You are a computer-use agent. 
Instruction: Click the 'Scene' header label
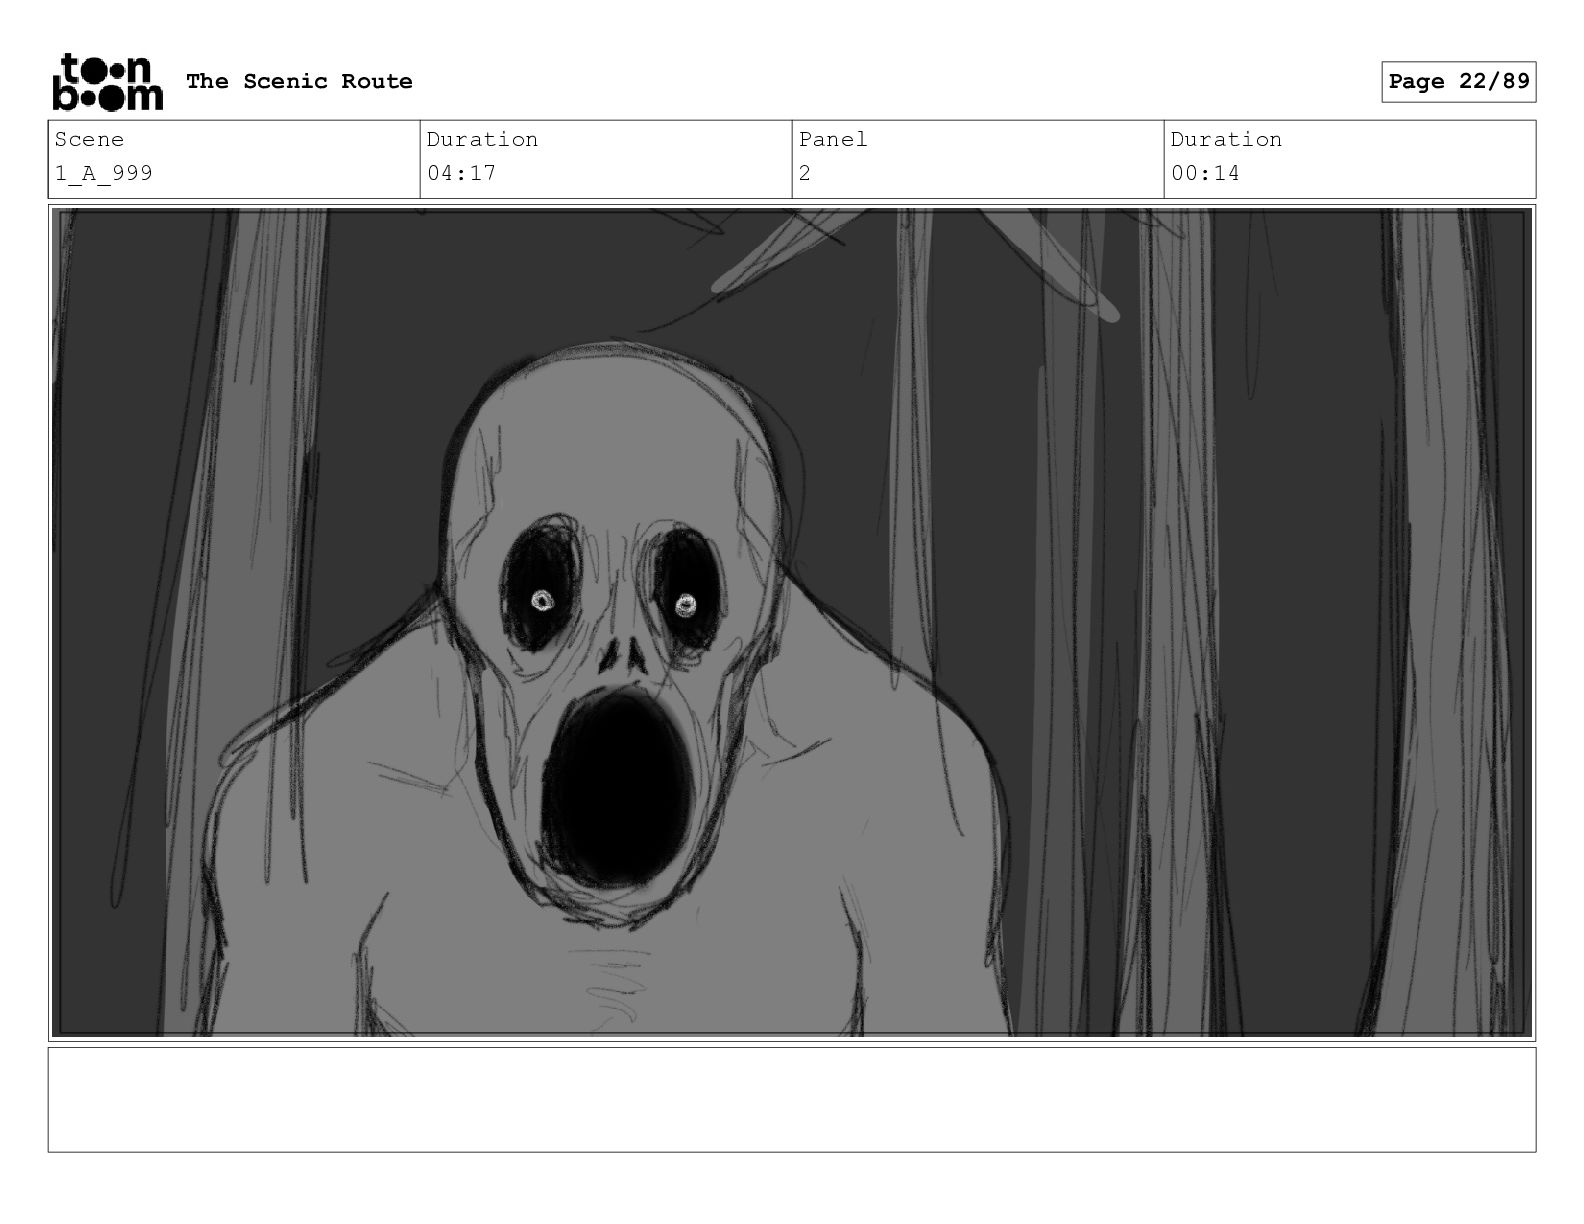(x=89, y=139)
